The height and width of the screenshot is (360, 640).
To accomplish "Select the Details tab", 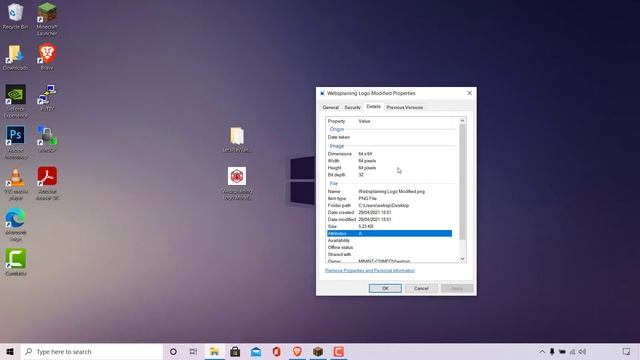I will [x=373, y=107].
